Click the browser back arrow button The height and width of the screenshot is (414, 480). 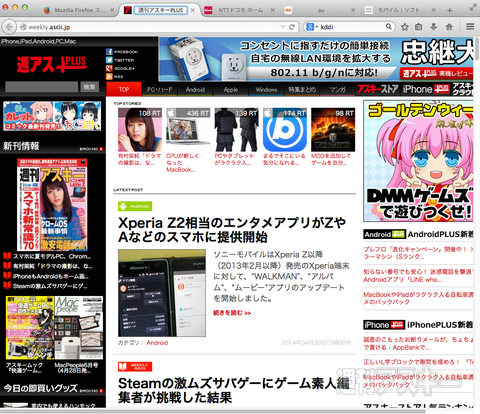coord(9,27)
